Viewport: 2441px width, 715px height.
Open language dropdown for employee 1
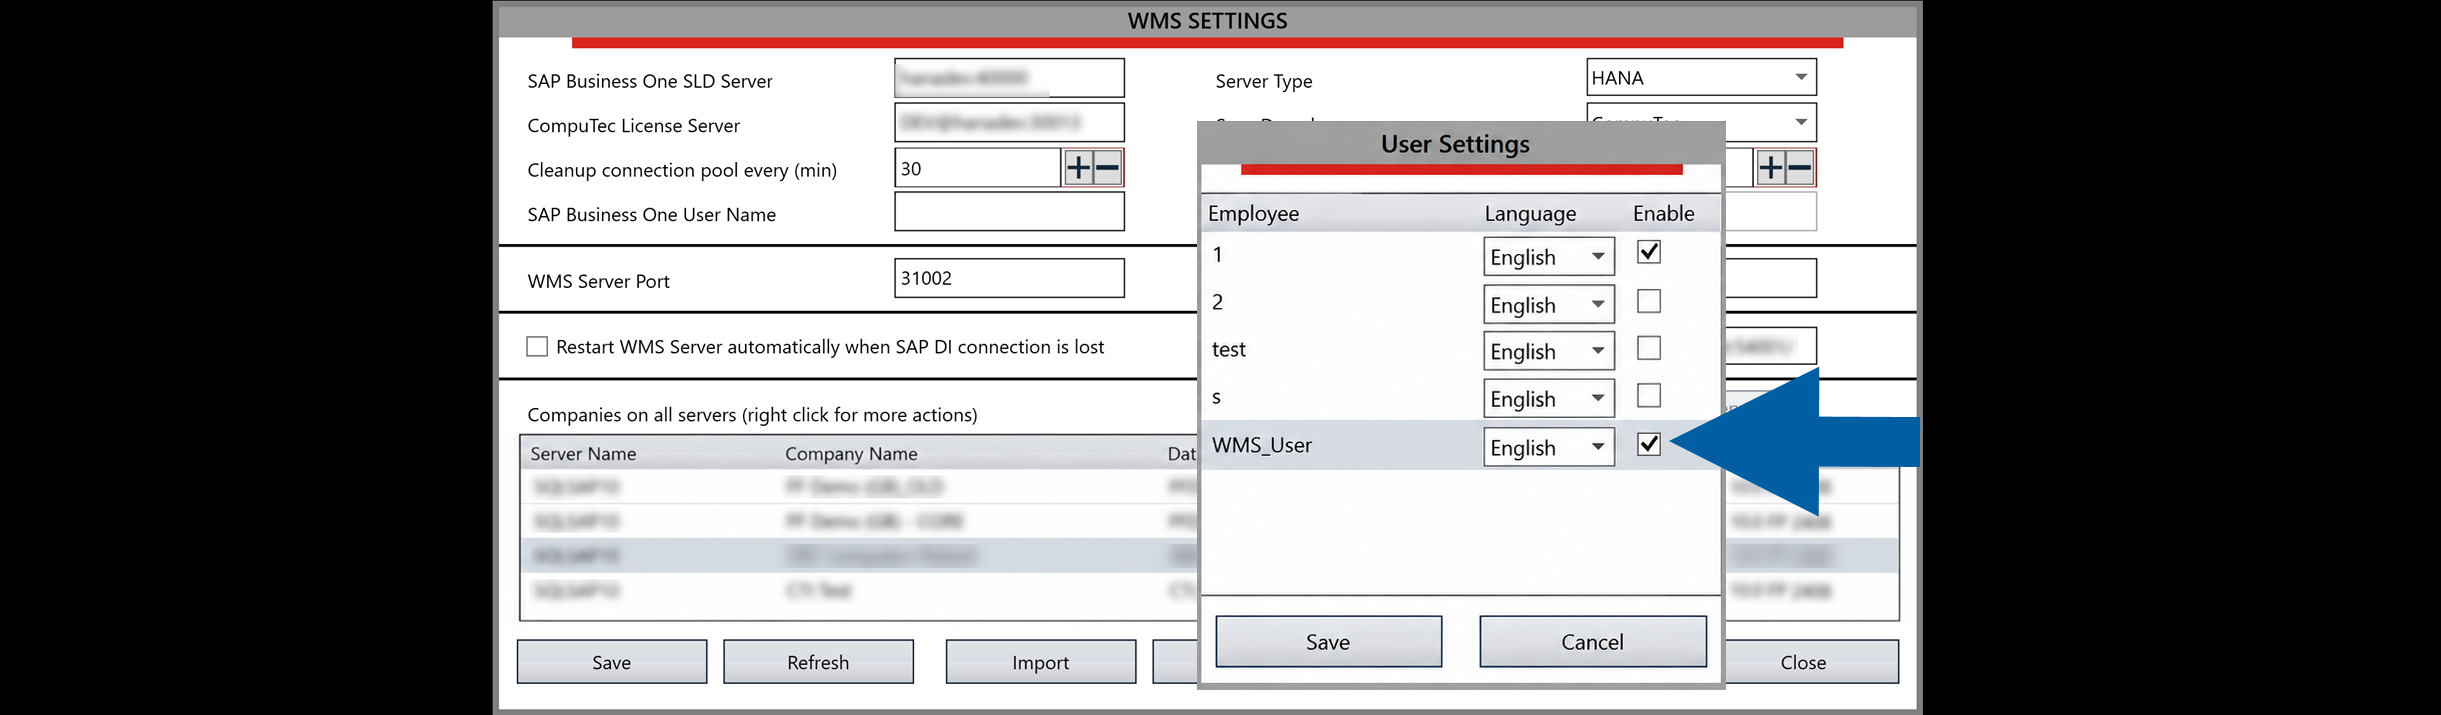click(x=1548, y=257)
